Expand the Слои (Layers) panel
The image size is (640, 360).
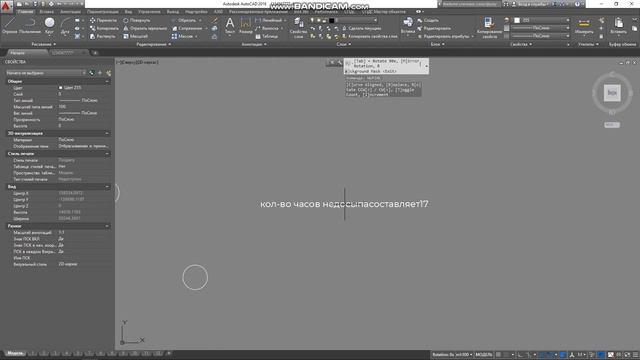[344, 44]
